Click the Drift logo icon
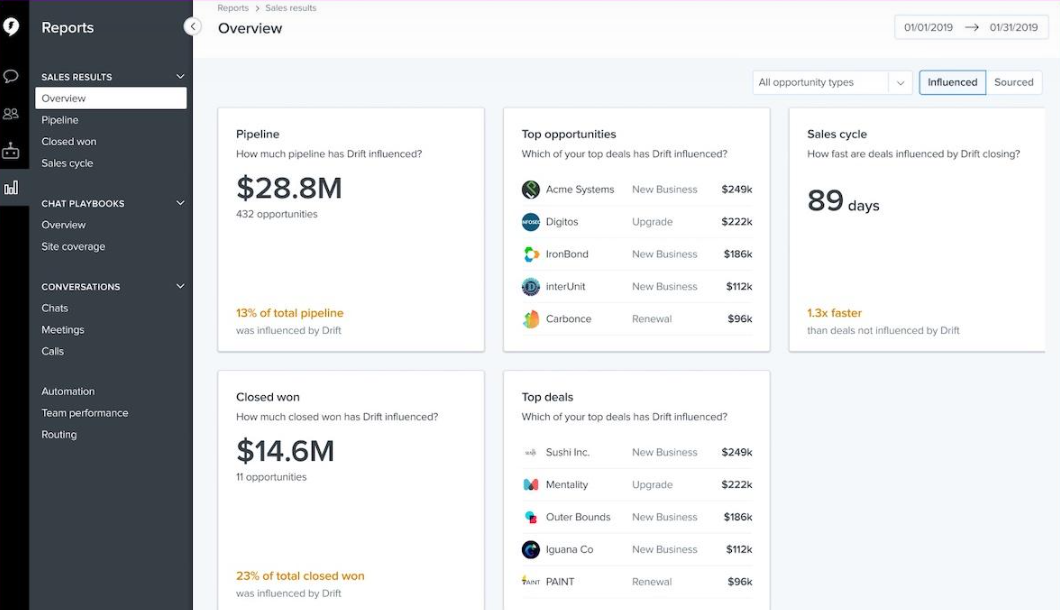The height and width of the screenshot is (610, 1060). 11,27
